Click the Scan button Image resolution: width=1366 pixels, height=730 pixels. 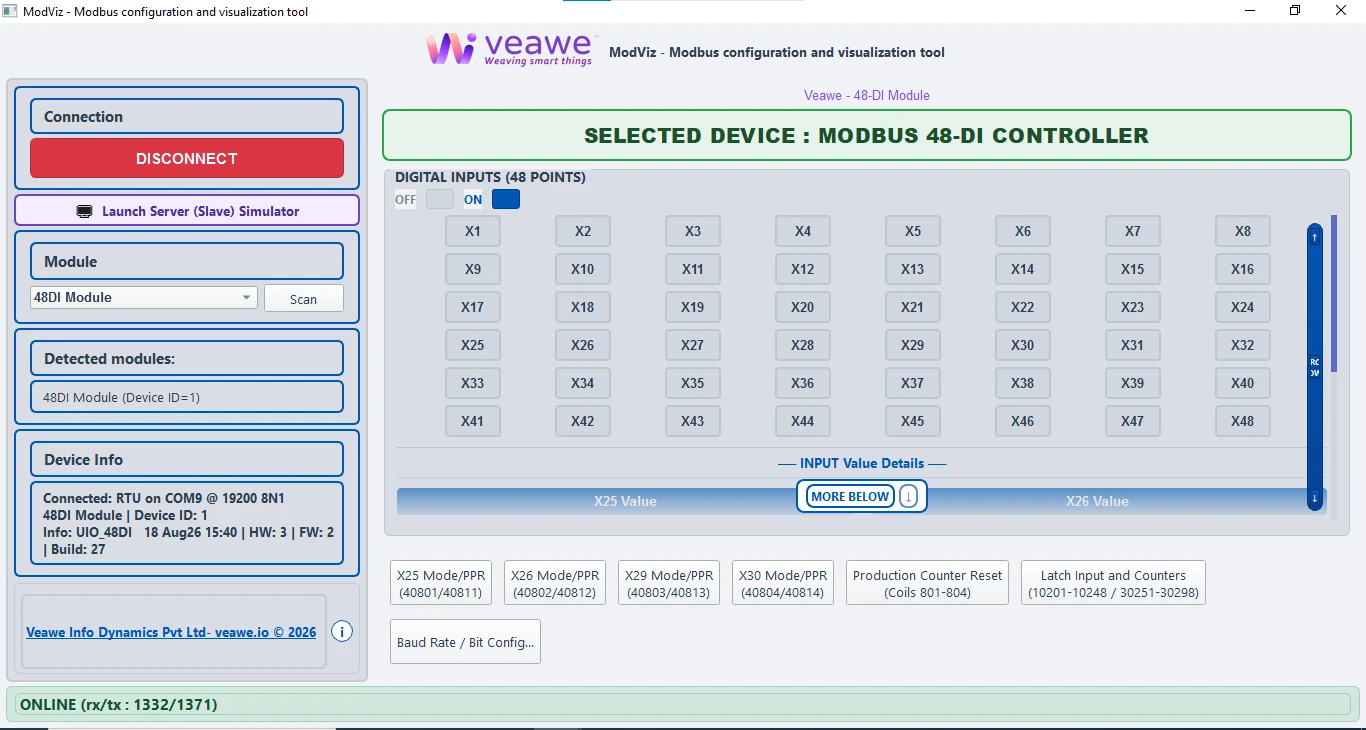click(304, 298)
